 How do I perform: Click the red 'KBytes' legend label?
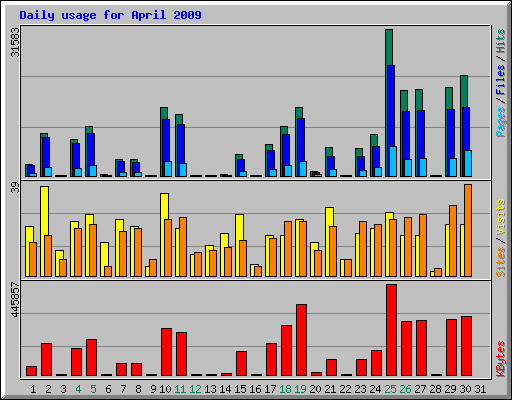501,359
